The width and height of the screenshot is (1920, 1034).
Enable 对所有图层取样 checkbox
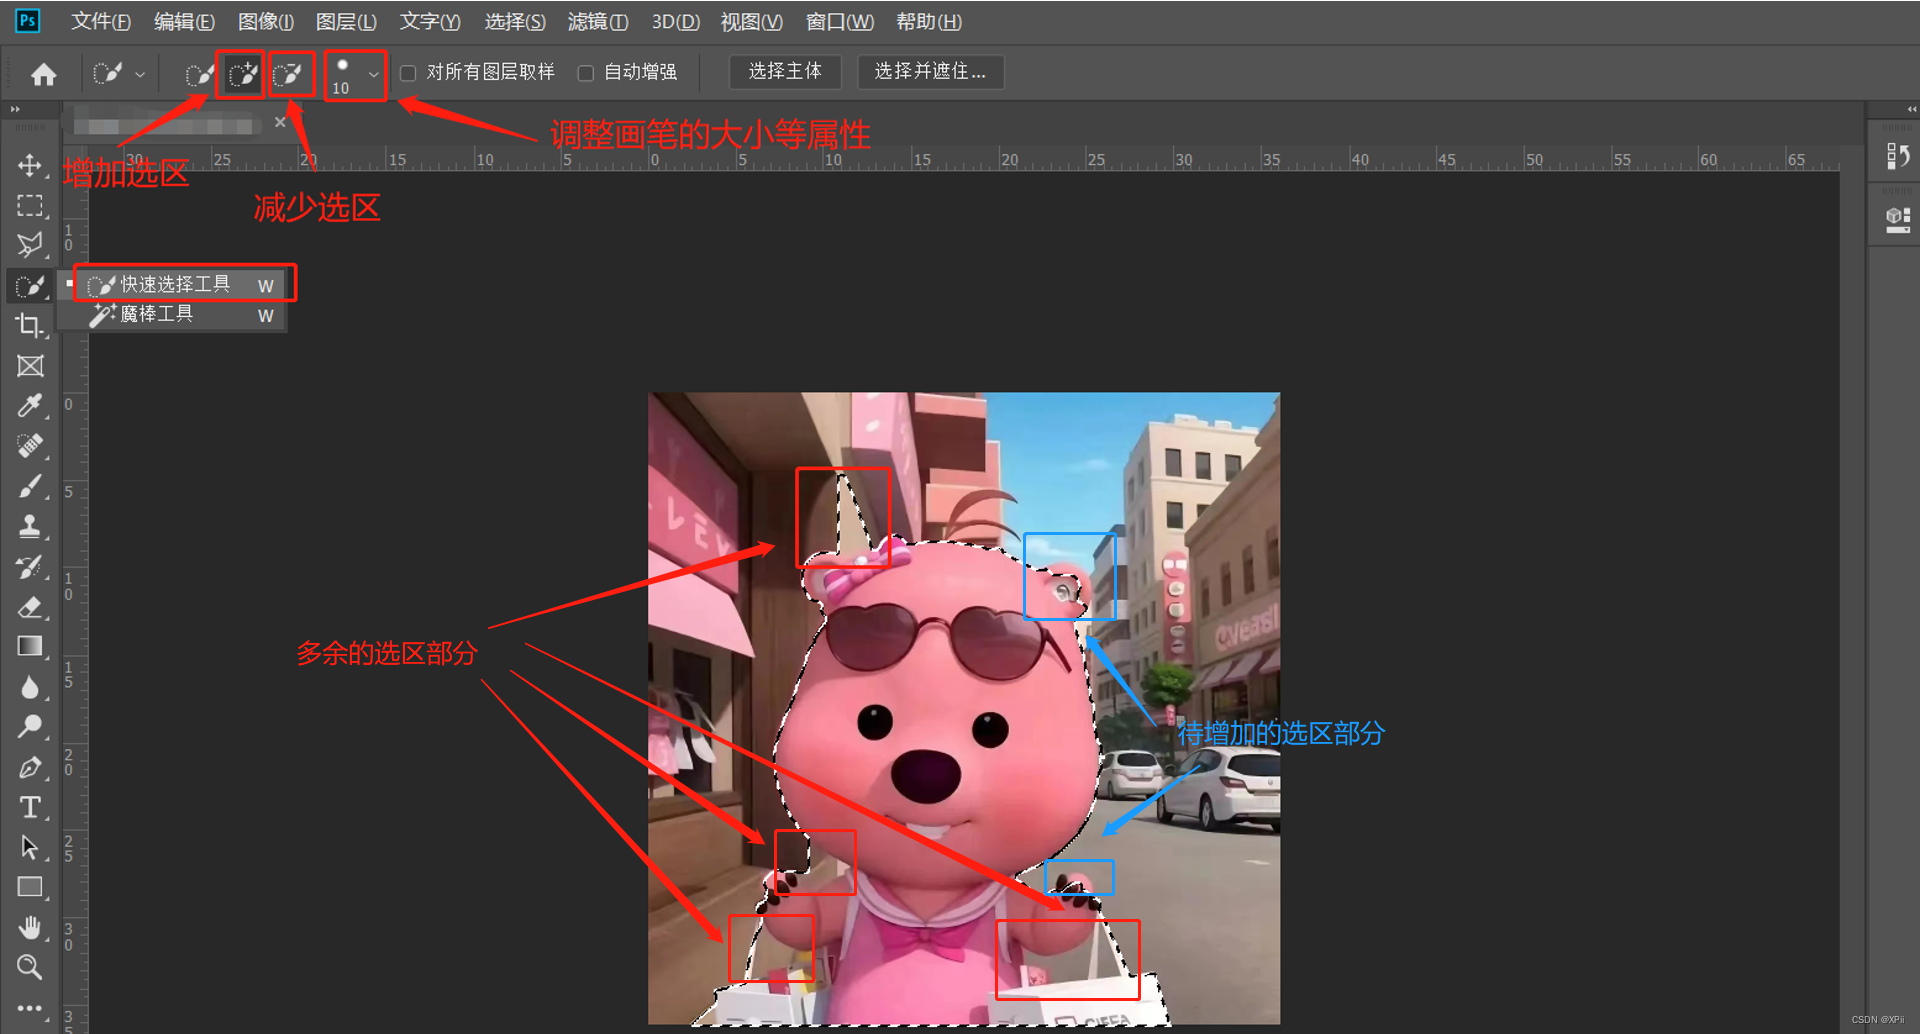coord(408,73)
